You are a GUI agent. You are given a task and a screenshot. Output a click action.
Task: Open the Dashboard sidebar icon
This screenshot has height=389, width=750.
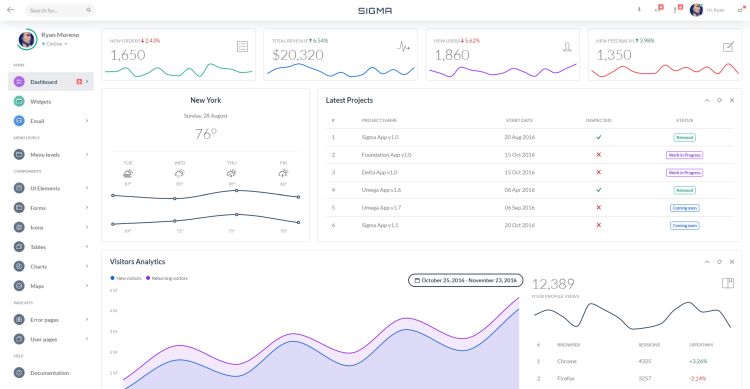coord(19,82)
